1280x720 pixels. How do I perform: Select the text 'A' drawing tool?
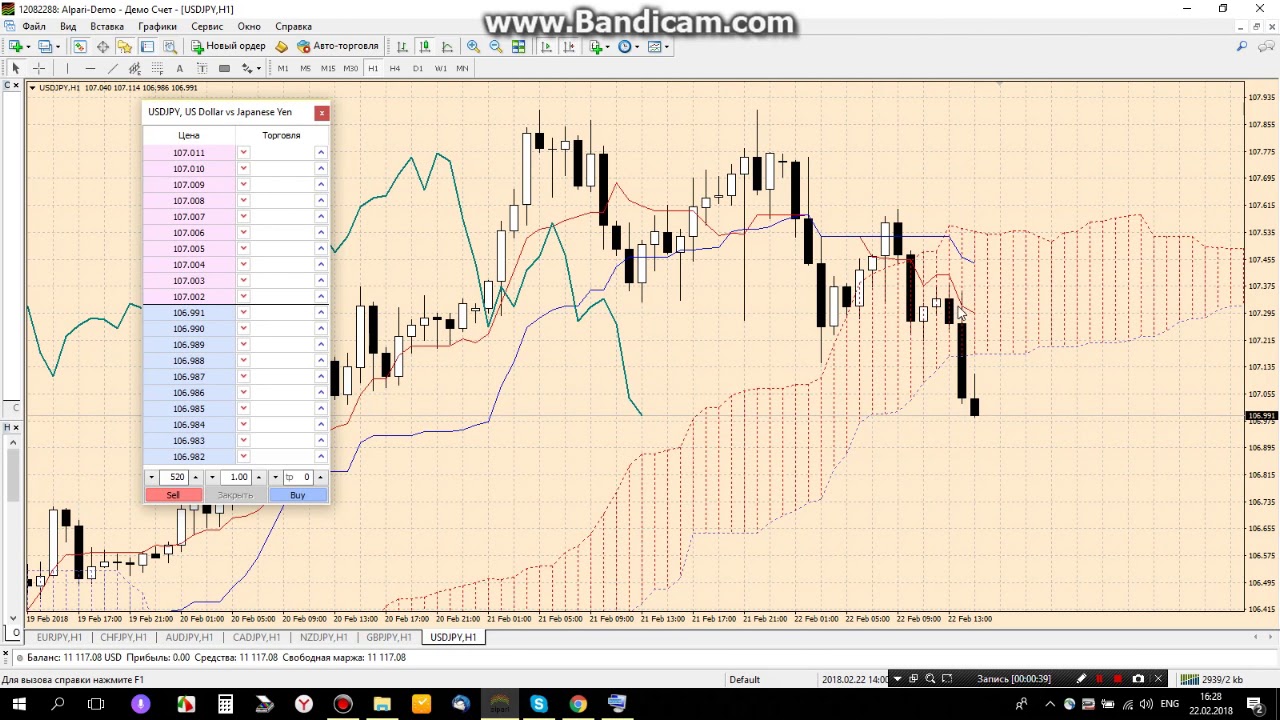179,68
